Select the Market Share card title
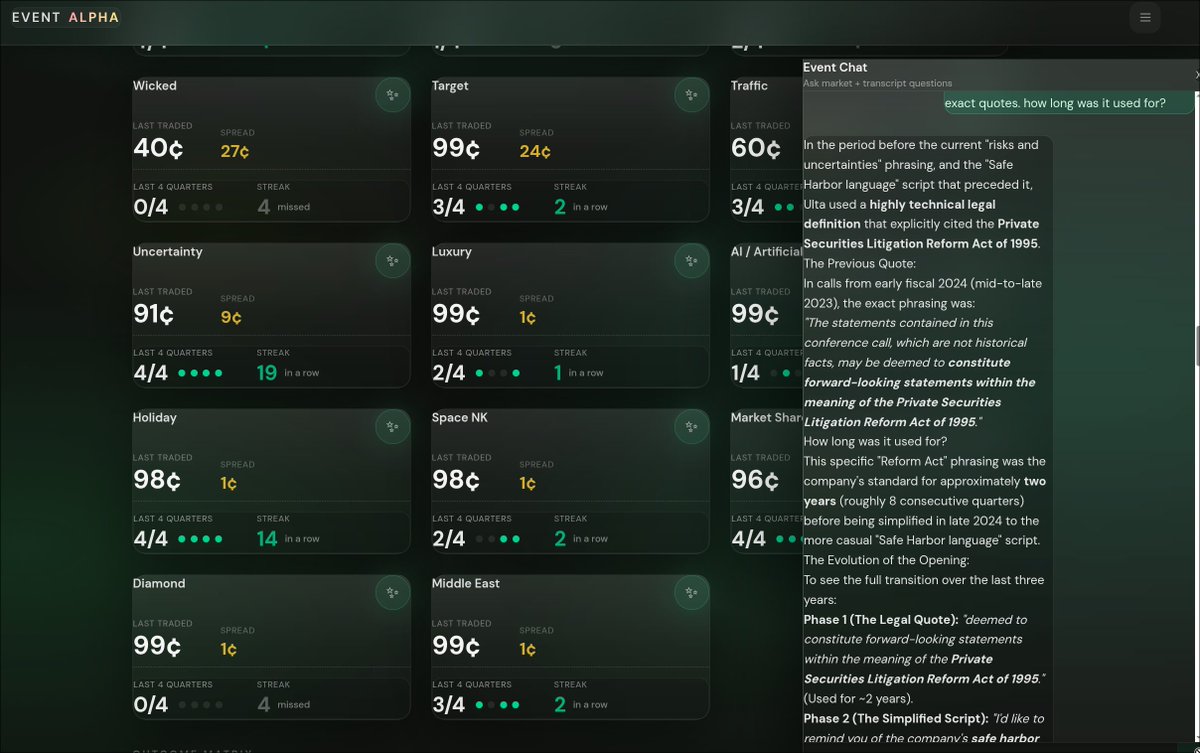The height and width of the screenshot is (753, 1200). tap(766, 418)
